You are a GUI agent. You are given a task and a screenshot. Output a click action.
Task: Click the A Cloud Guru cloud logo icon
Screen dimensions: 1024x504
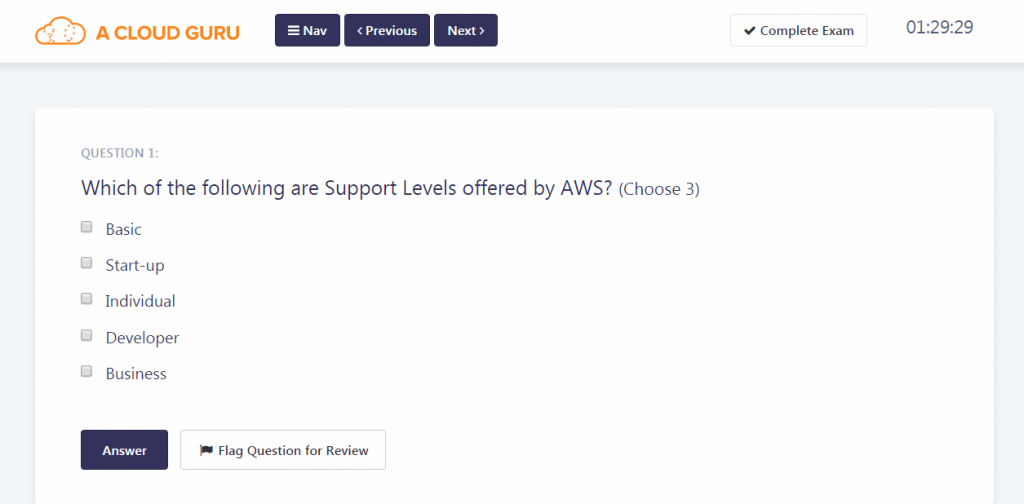coord(60,31)
